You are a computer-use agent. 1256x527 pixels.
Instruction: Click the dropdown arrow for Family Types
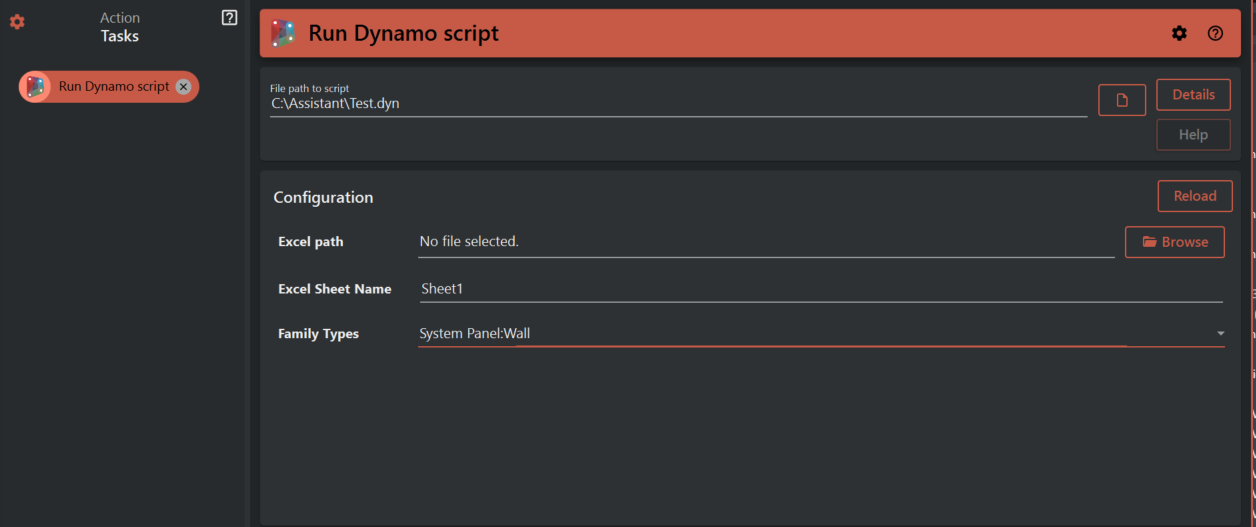tap(1220, 334)
